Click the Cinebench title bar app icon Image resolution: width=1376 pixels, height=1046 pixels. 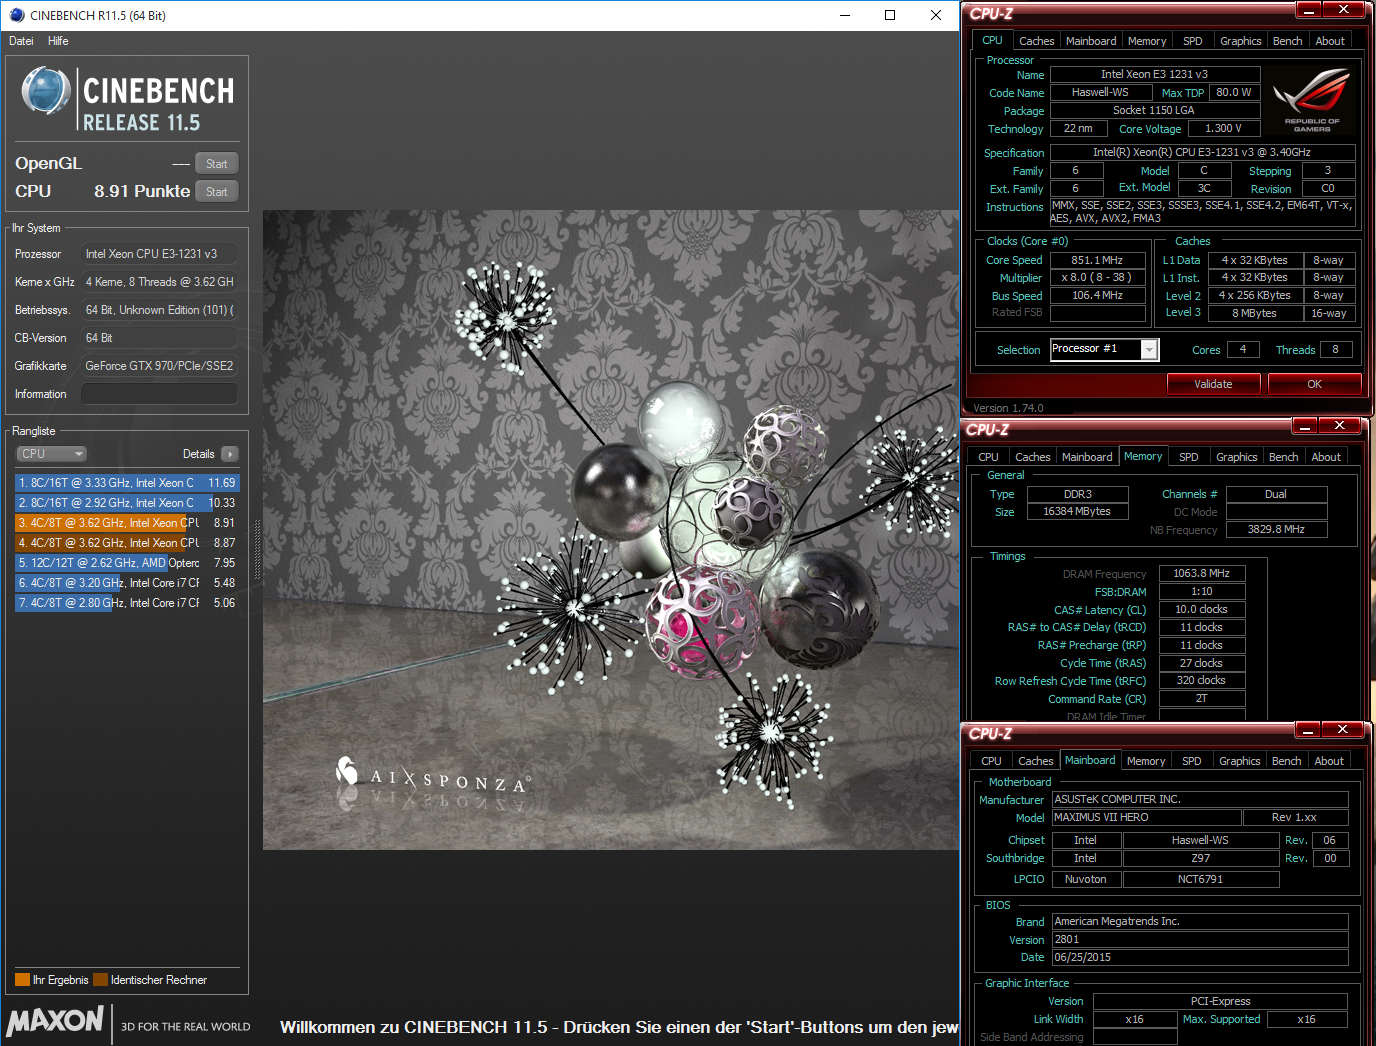pos(16,15)
